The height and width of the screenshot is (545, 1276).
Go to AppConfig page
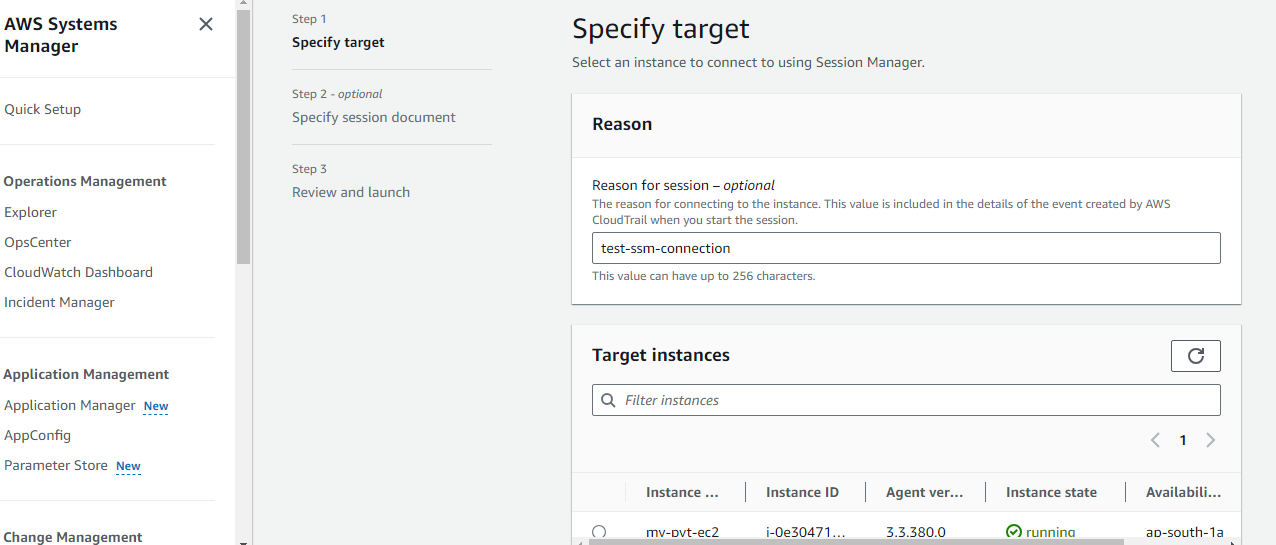[37, 435]
